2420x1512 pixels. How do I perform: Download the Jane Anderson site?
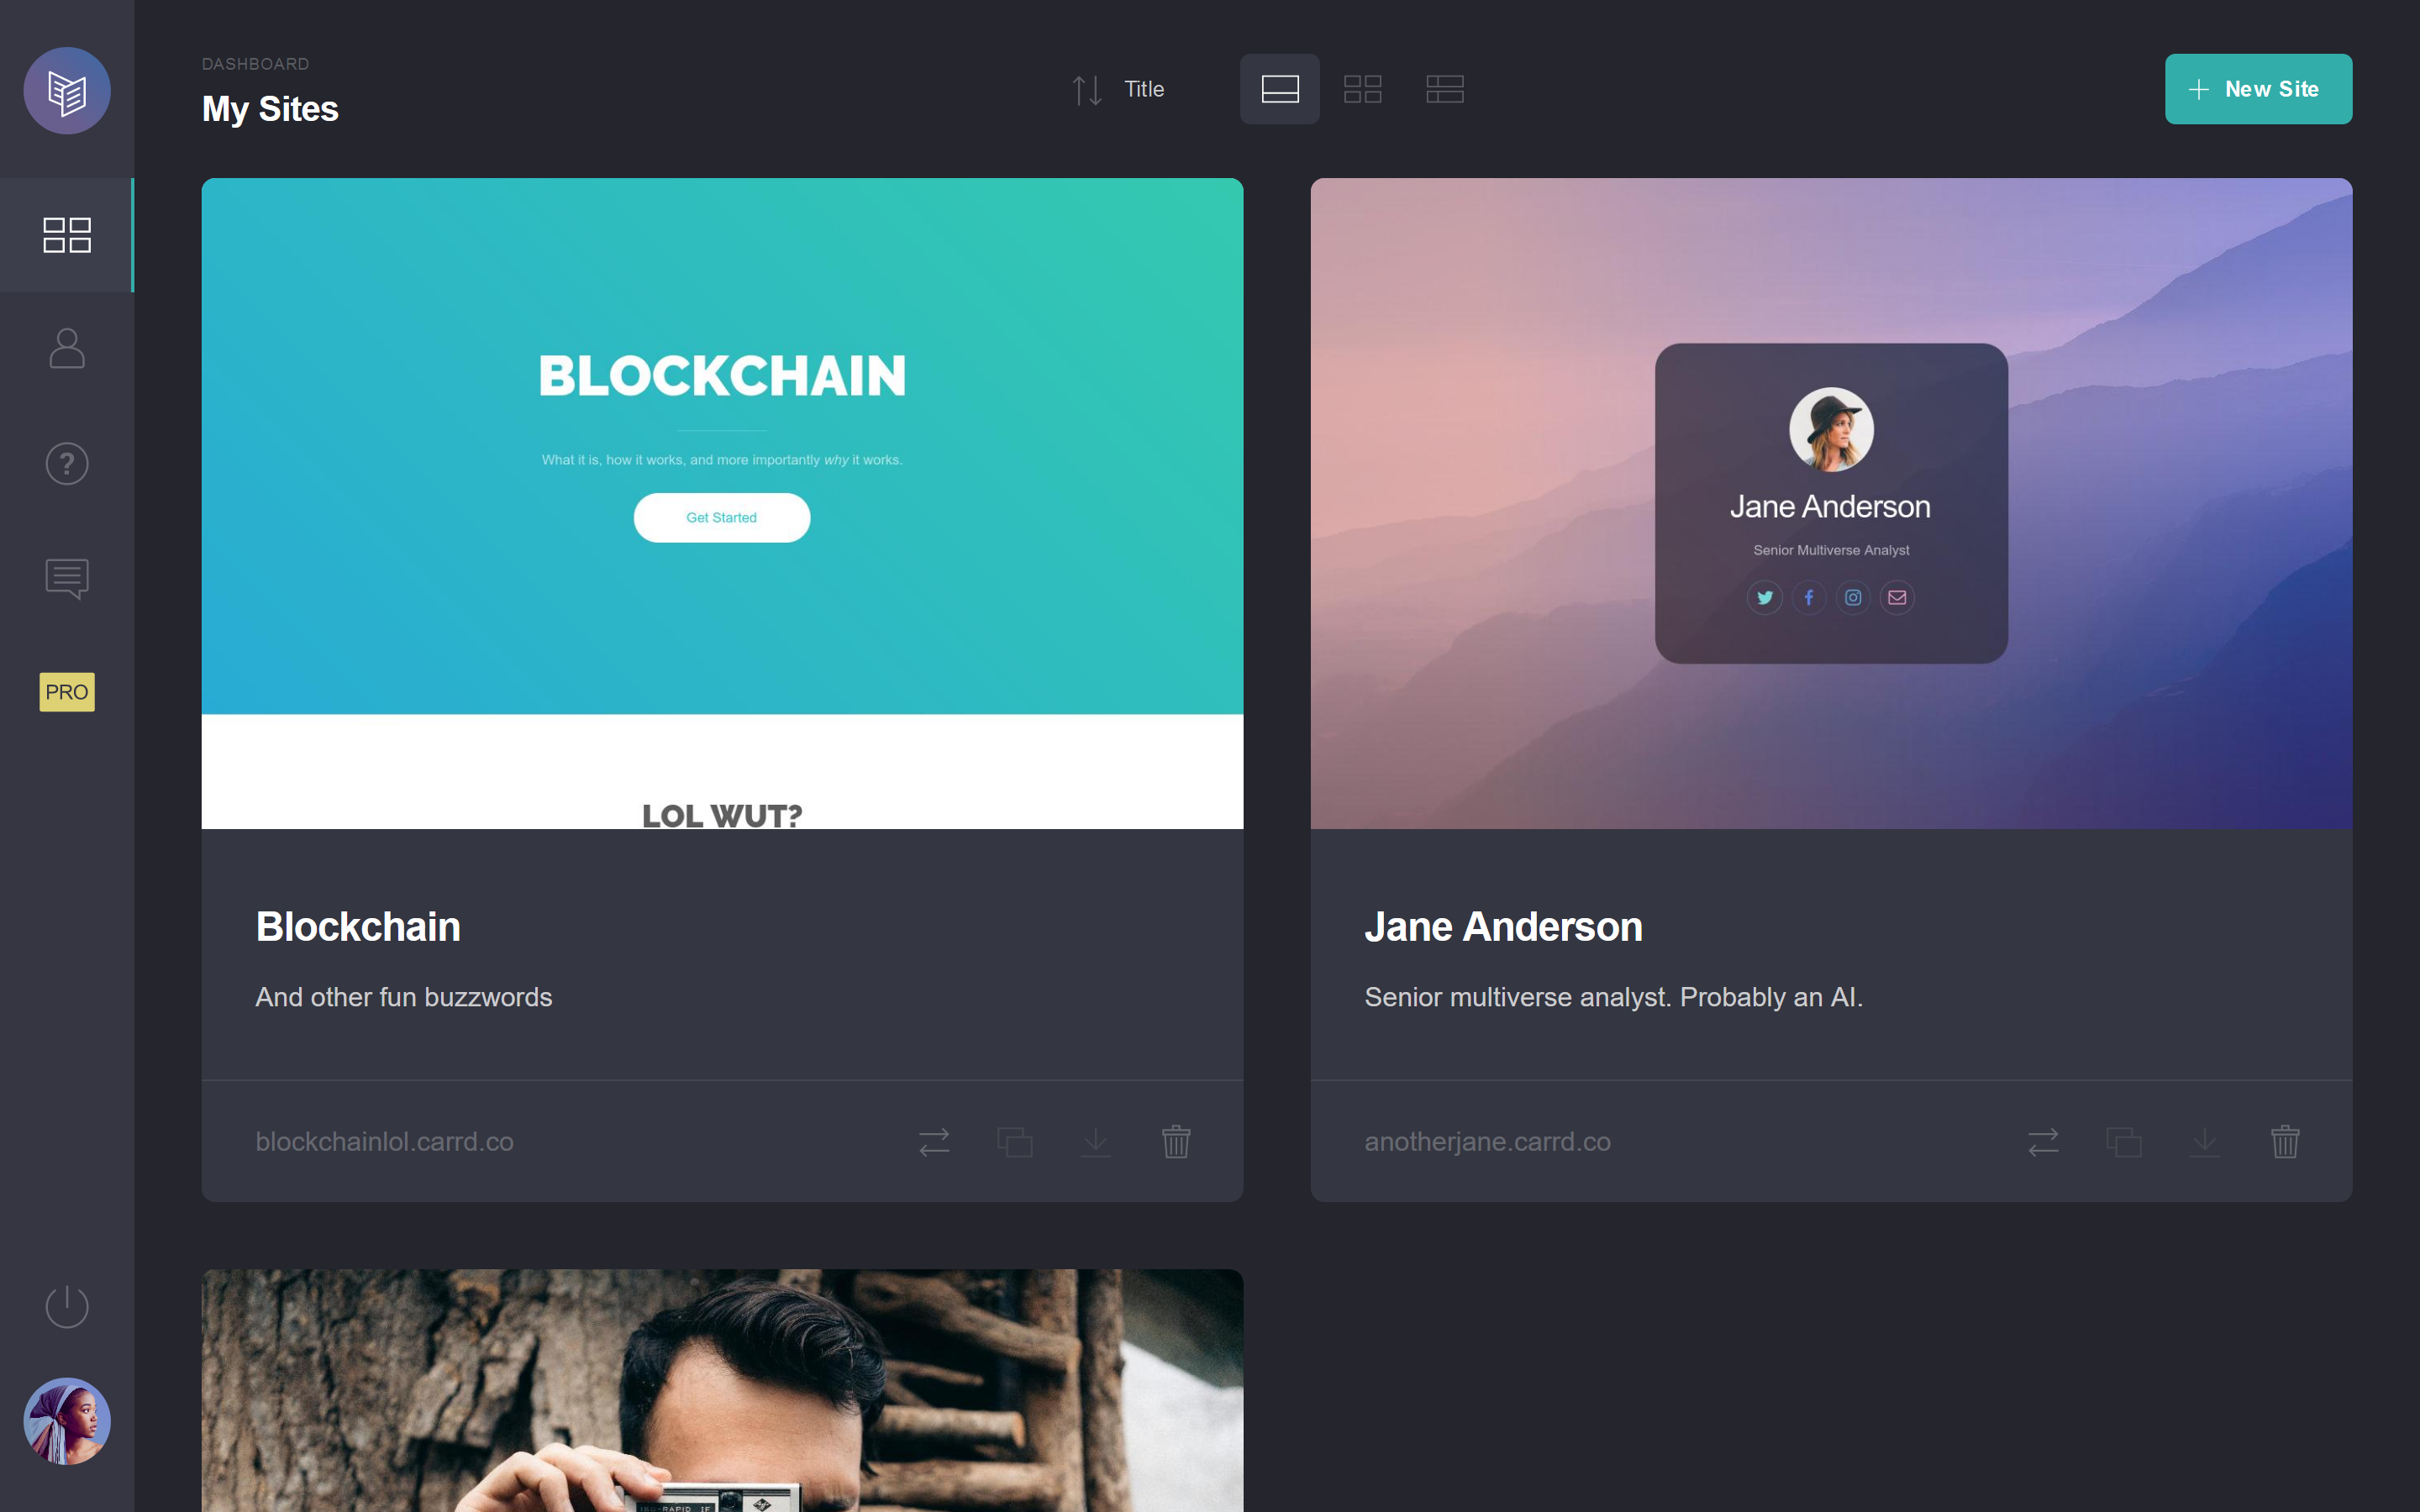(2204, 1141)
